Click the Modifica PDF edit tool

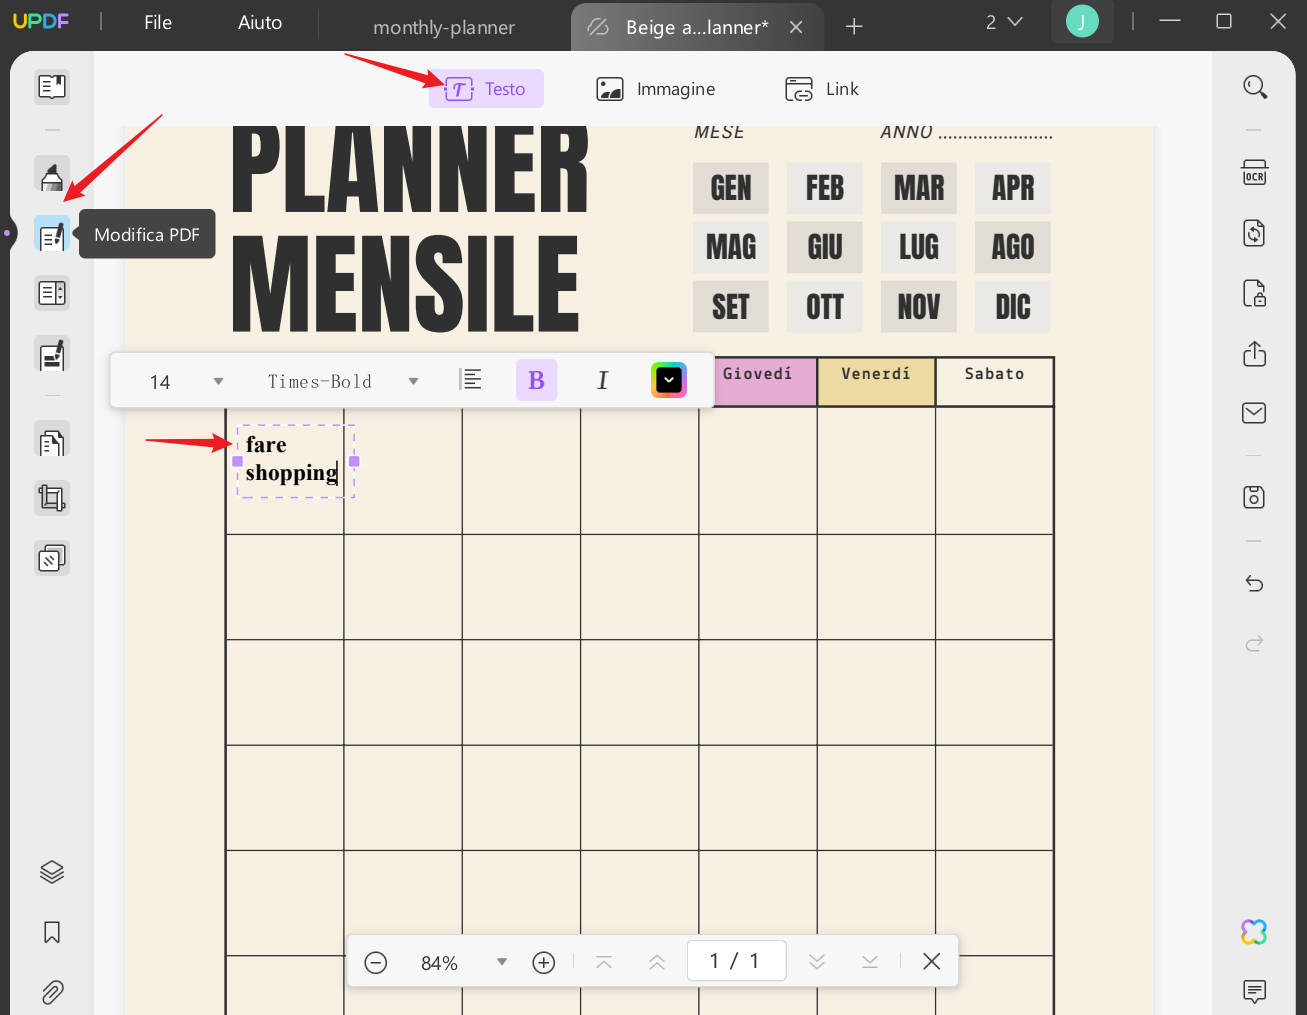click(52, 235)
